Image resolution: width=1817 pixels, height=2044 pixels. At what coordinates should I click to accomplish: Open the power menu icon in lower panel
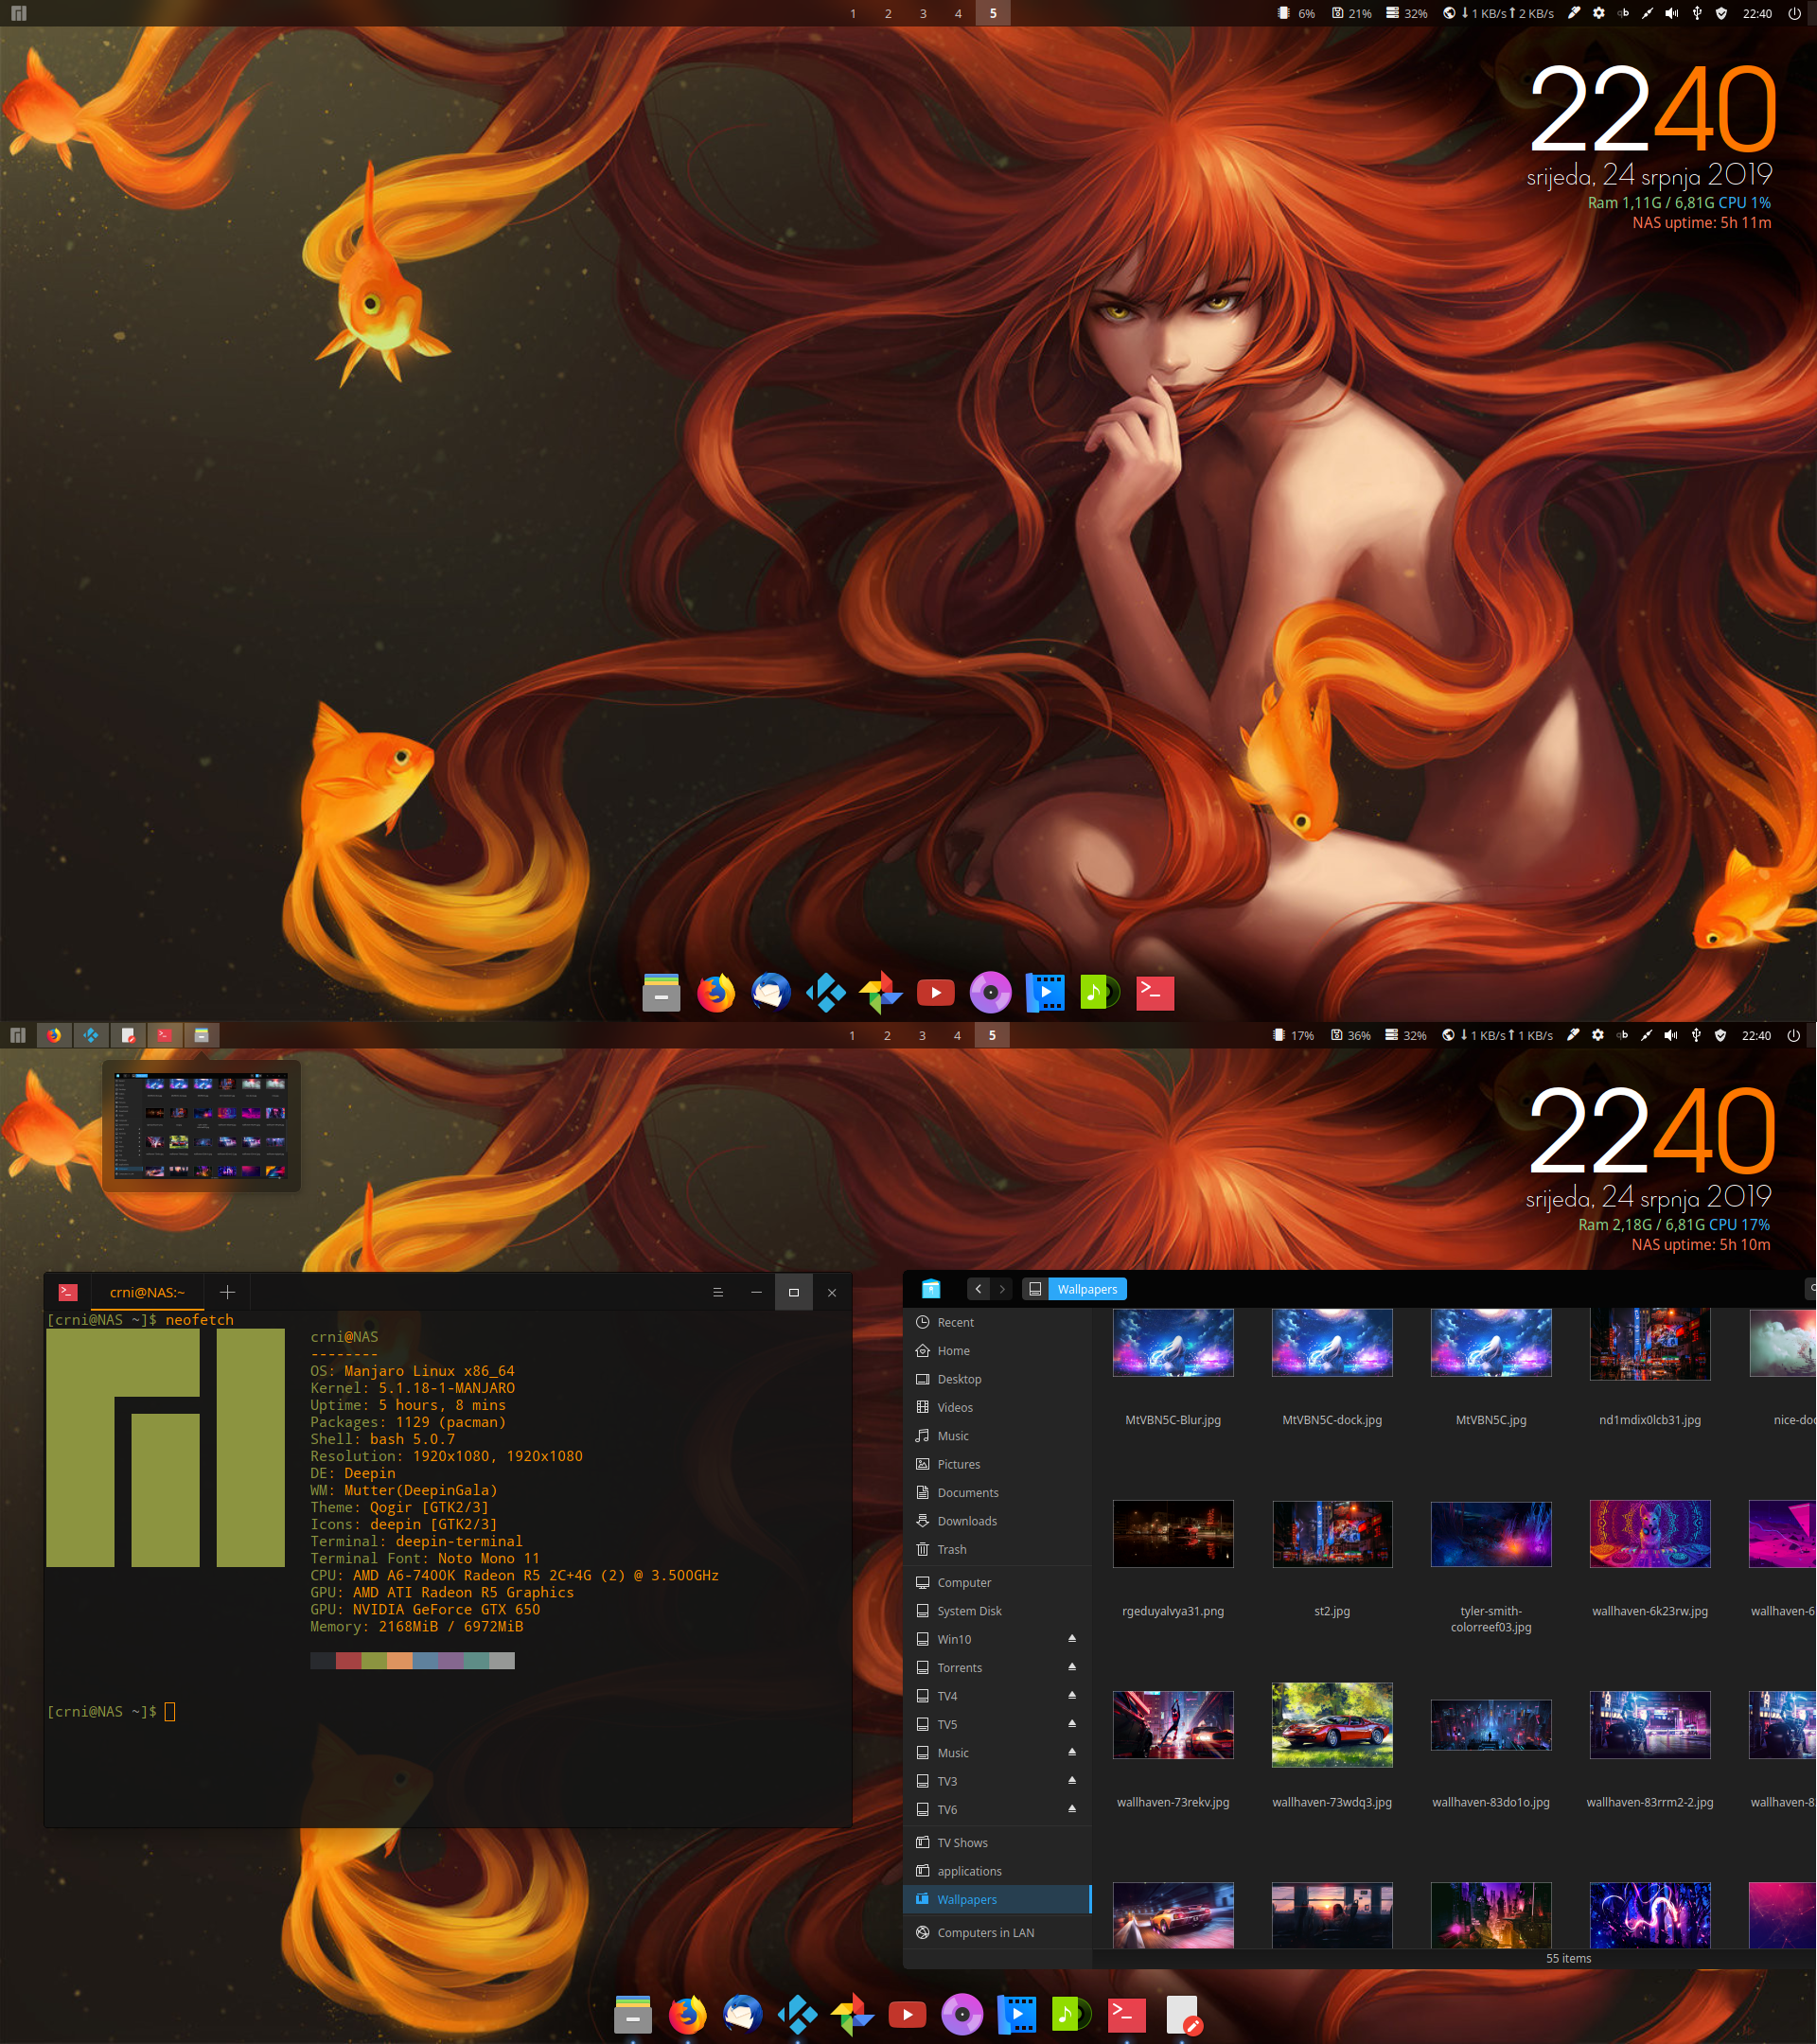(x=1794, y=1035)
